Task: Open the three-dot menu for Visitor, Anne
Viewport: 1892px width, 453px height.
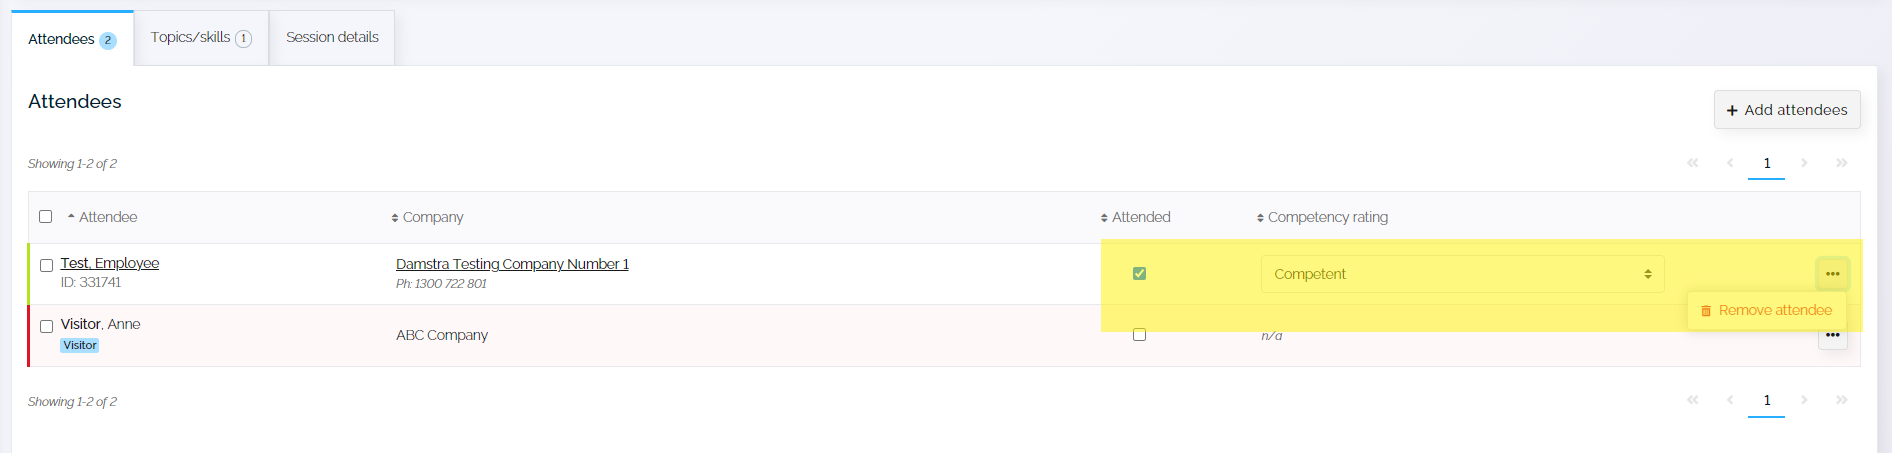Action: point(1832,336)
